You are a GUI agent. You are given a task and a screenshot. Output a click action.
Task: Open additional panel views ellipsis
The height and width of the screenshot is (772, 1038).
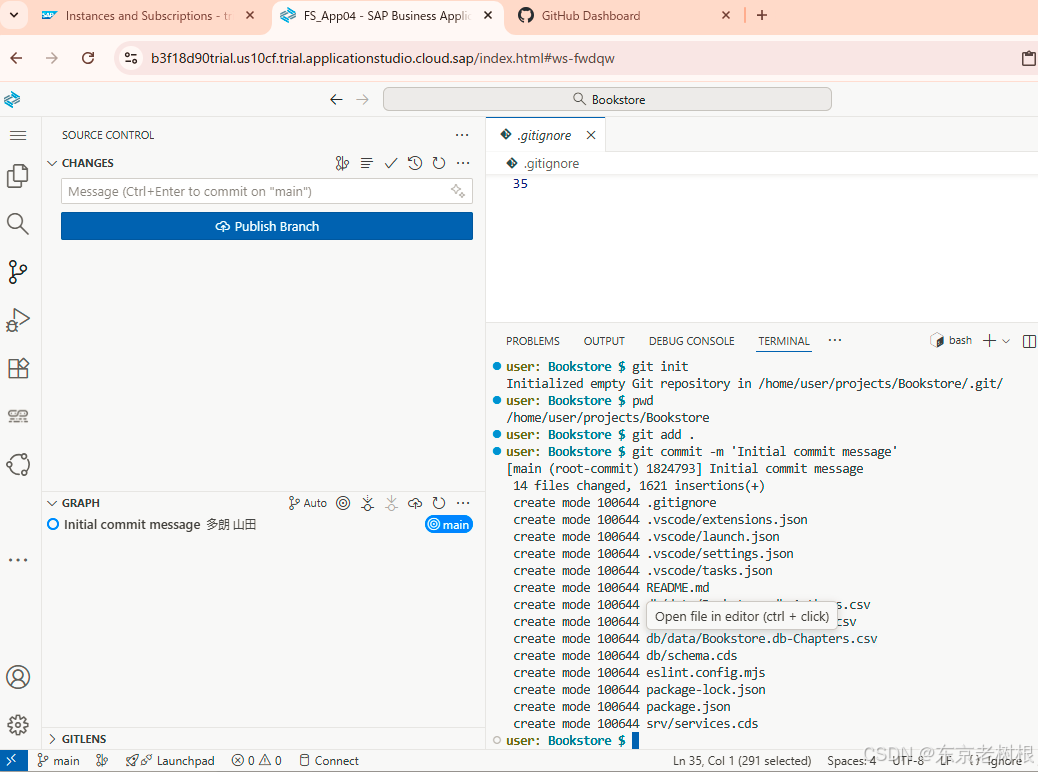[x=835, y=340]
